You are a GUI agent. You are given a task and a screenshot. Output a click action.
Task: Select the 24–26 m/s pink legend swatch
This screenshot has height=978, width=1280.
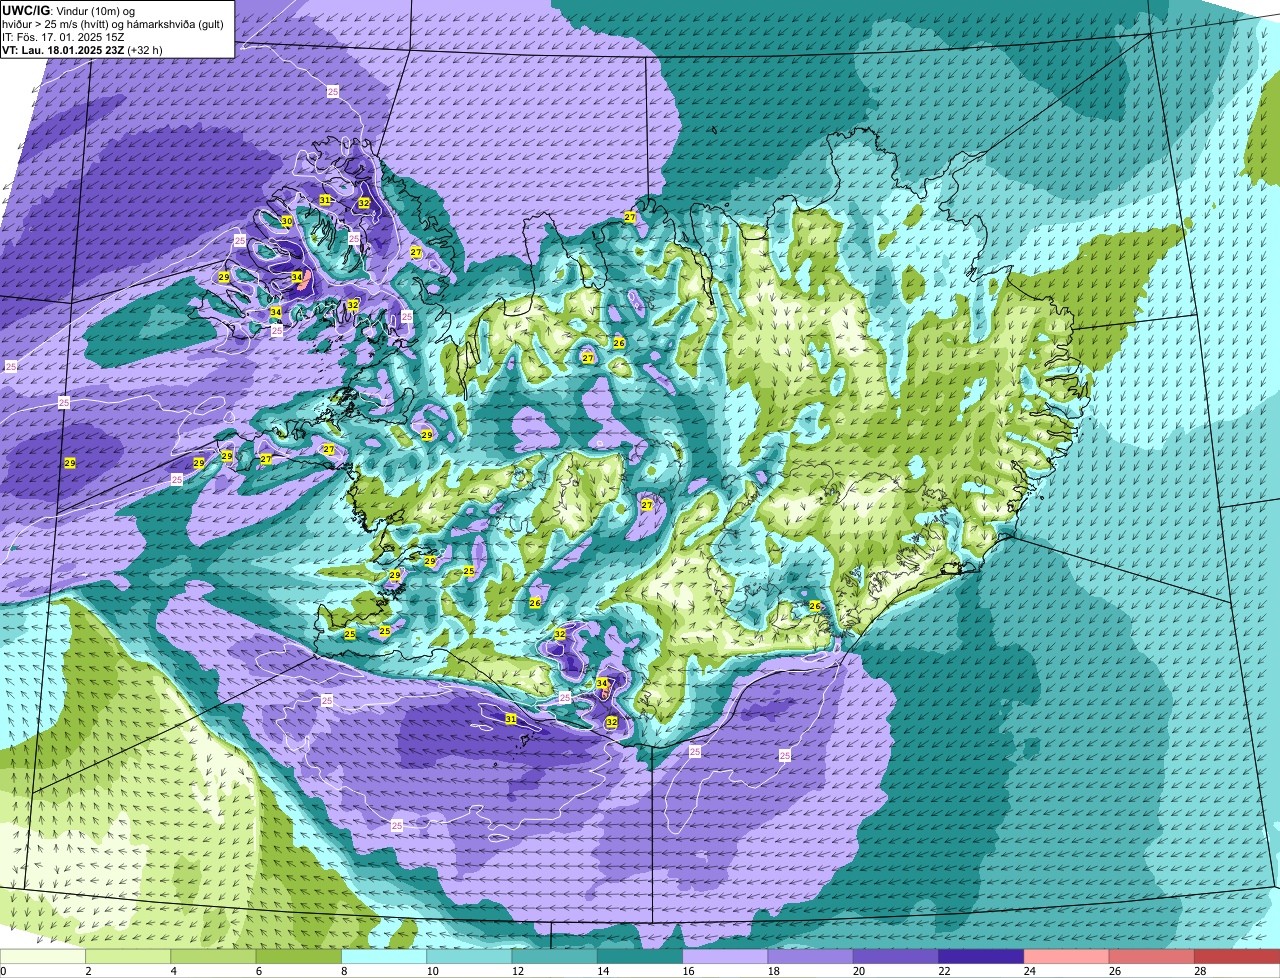[x=1067, y=956]
